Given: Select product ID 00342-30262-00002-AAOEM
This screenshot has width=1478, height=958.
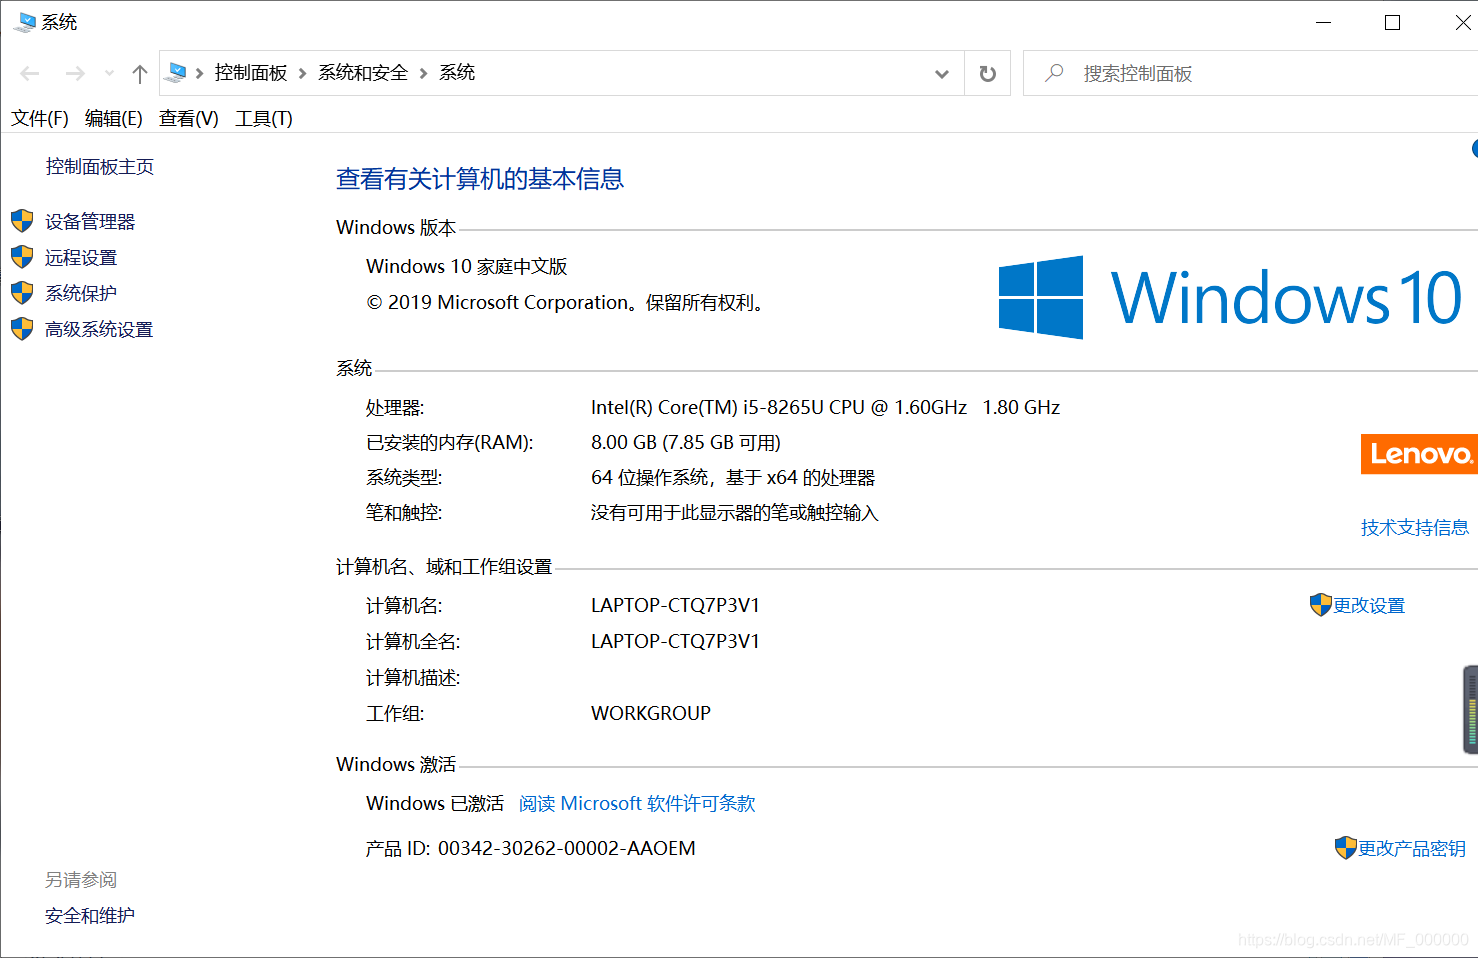Looking at the screenshot, I should (567, 848).
